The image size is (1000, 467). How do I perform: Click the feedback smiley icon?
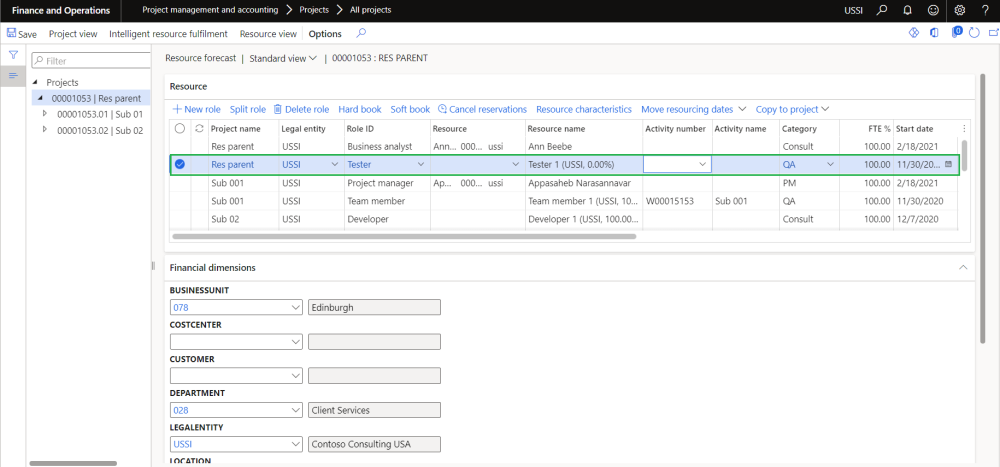(932, 10)
